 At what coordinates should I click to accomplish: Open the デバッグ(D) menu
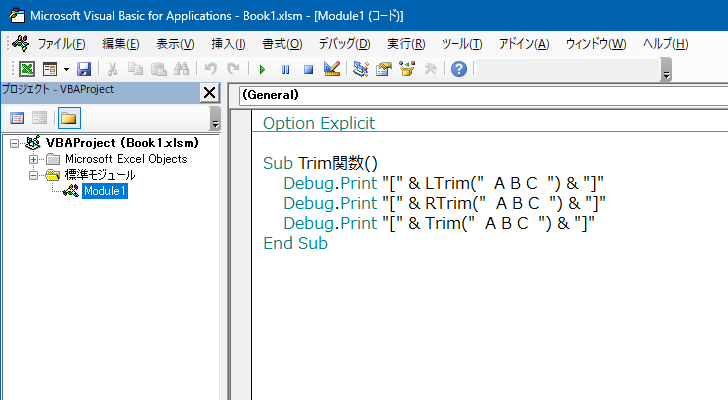344,44
